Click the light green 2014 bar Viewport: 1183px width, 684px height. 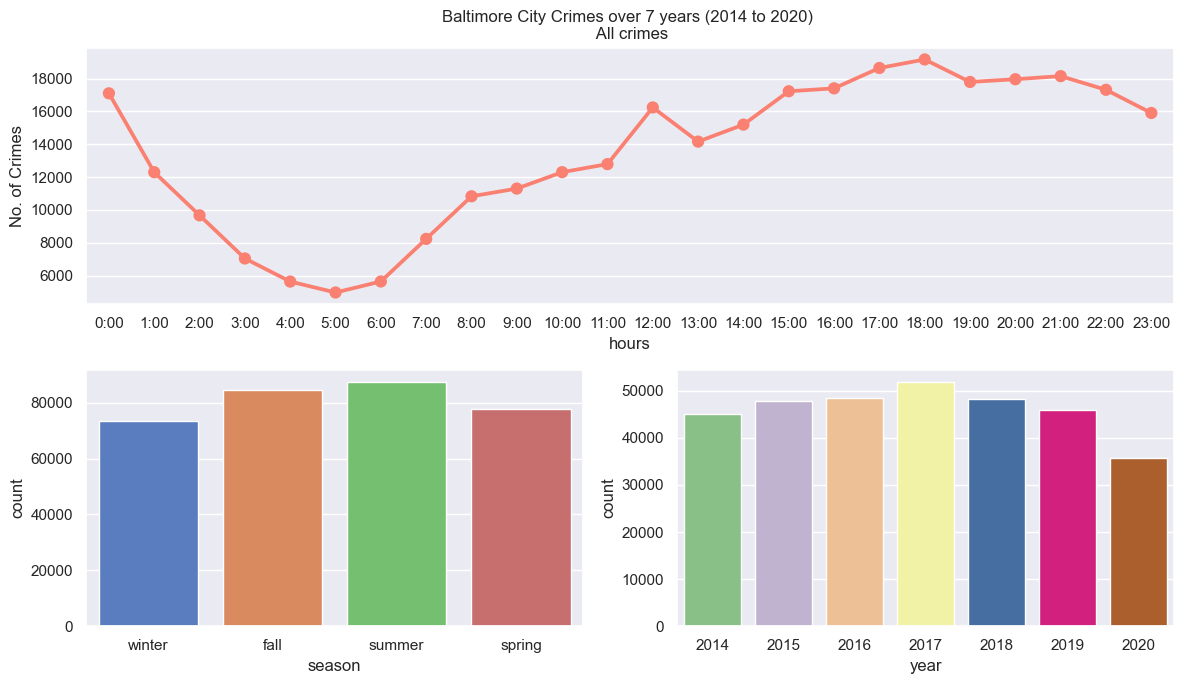(x=713, y=520)
